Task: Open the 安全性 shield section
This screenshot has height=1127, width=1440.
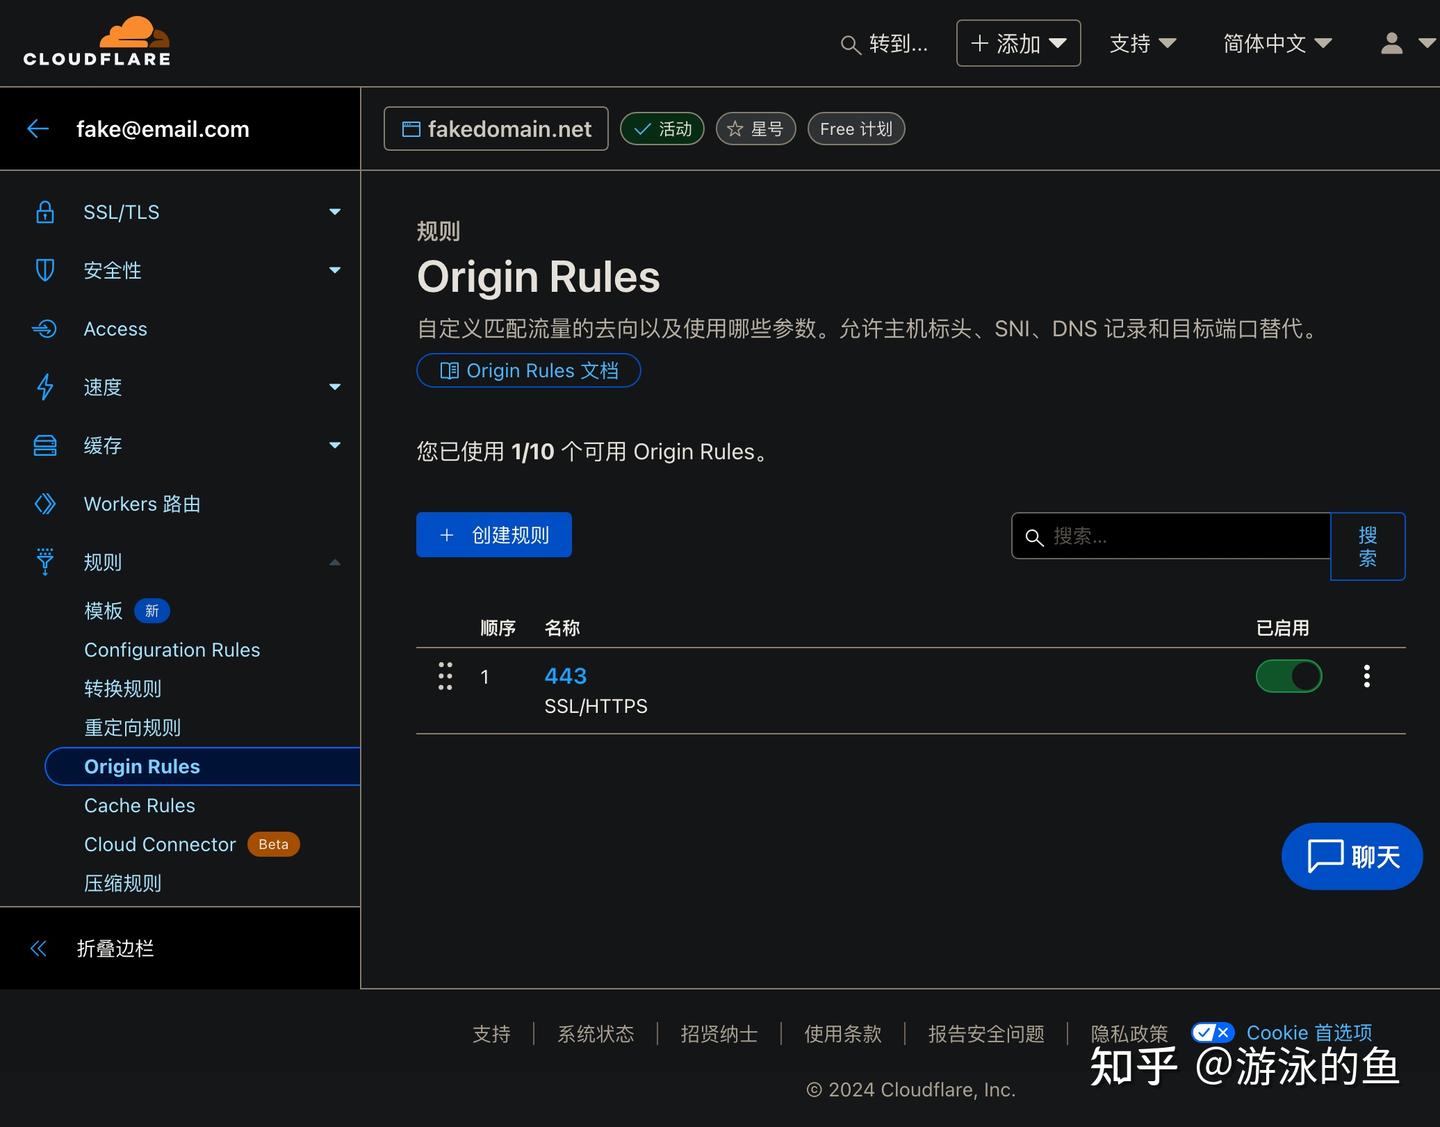Action: tap(45, 270)
